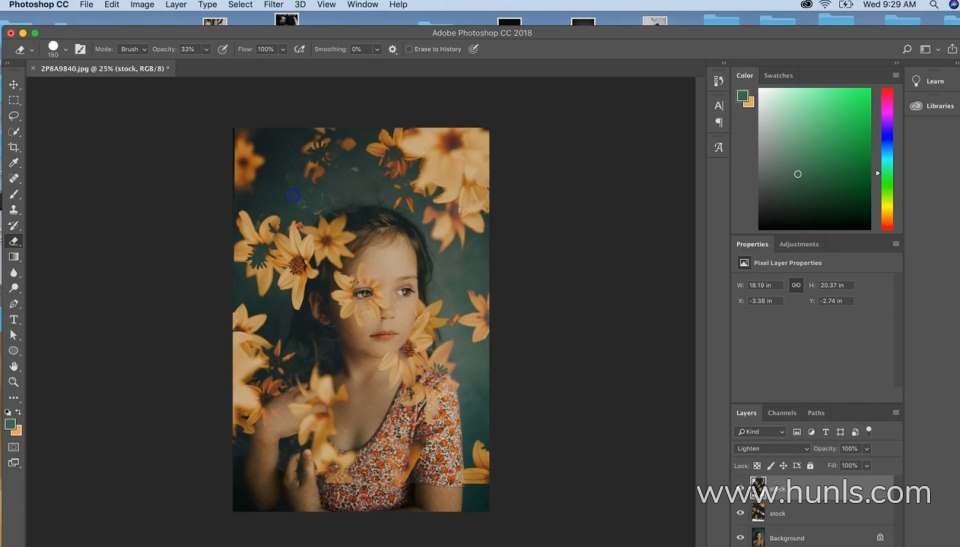Select the Crop tool
This screenshot has height=547, width=960.
click(14, 147)
